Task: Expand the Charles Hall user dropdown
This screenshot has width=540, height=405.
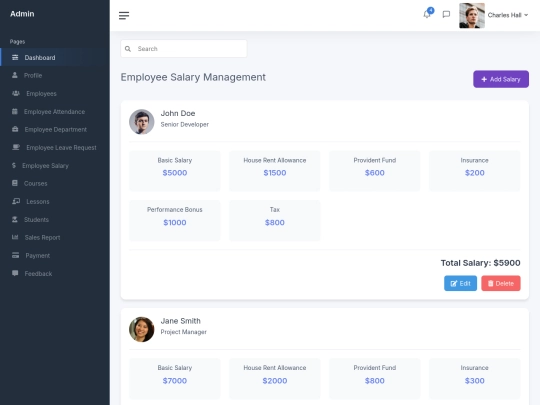Action: (508, 15)
